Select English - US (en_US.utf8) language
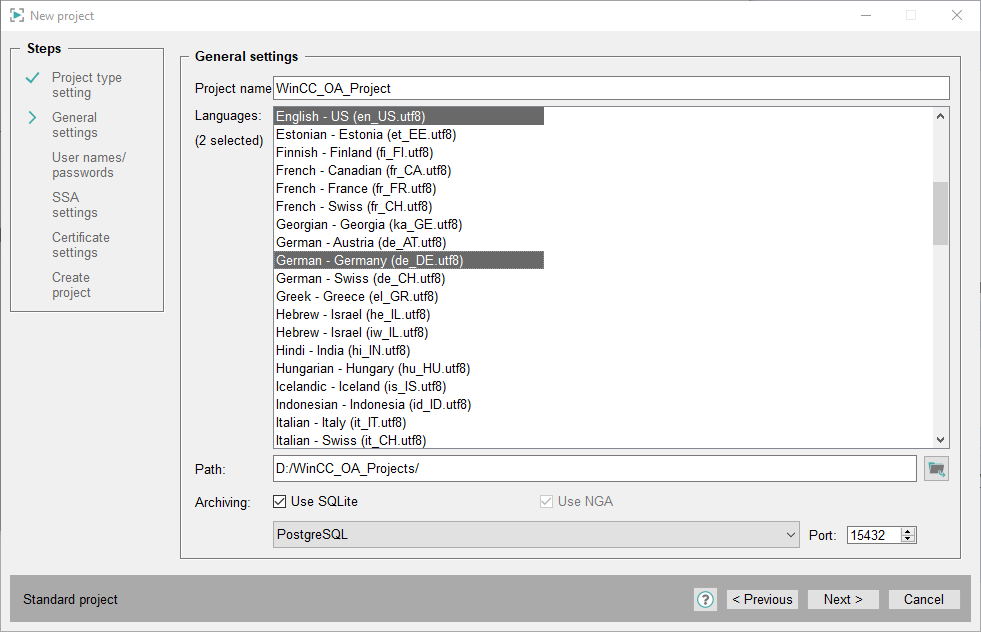 409,116
